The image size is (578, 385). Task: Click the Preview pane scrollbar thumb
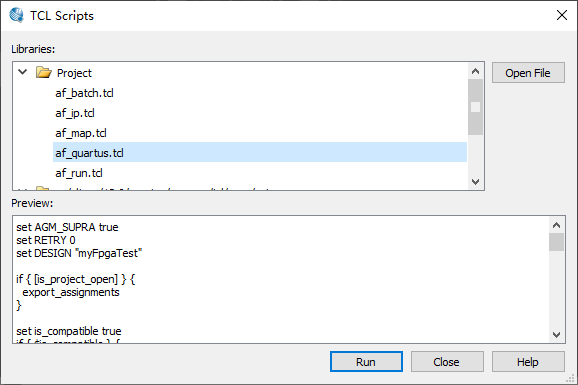(x=556, y=242)
